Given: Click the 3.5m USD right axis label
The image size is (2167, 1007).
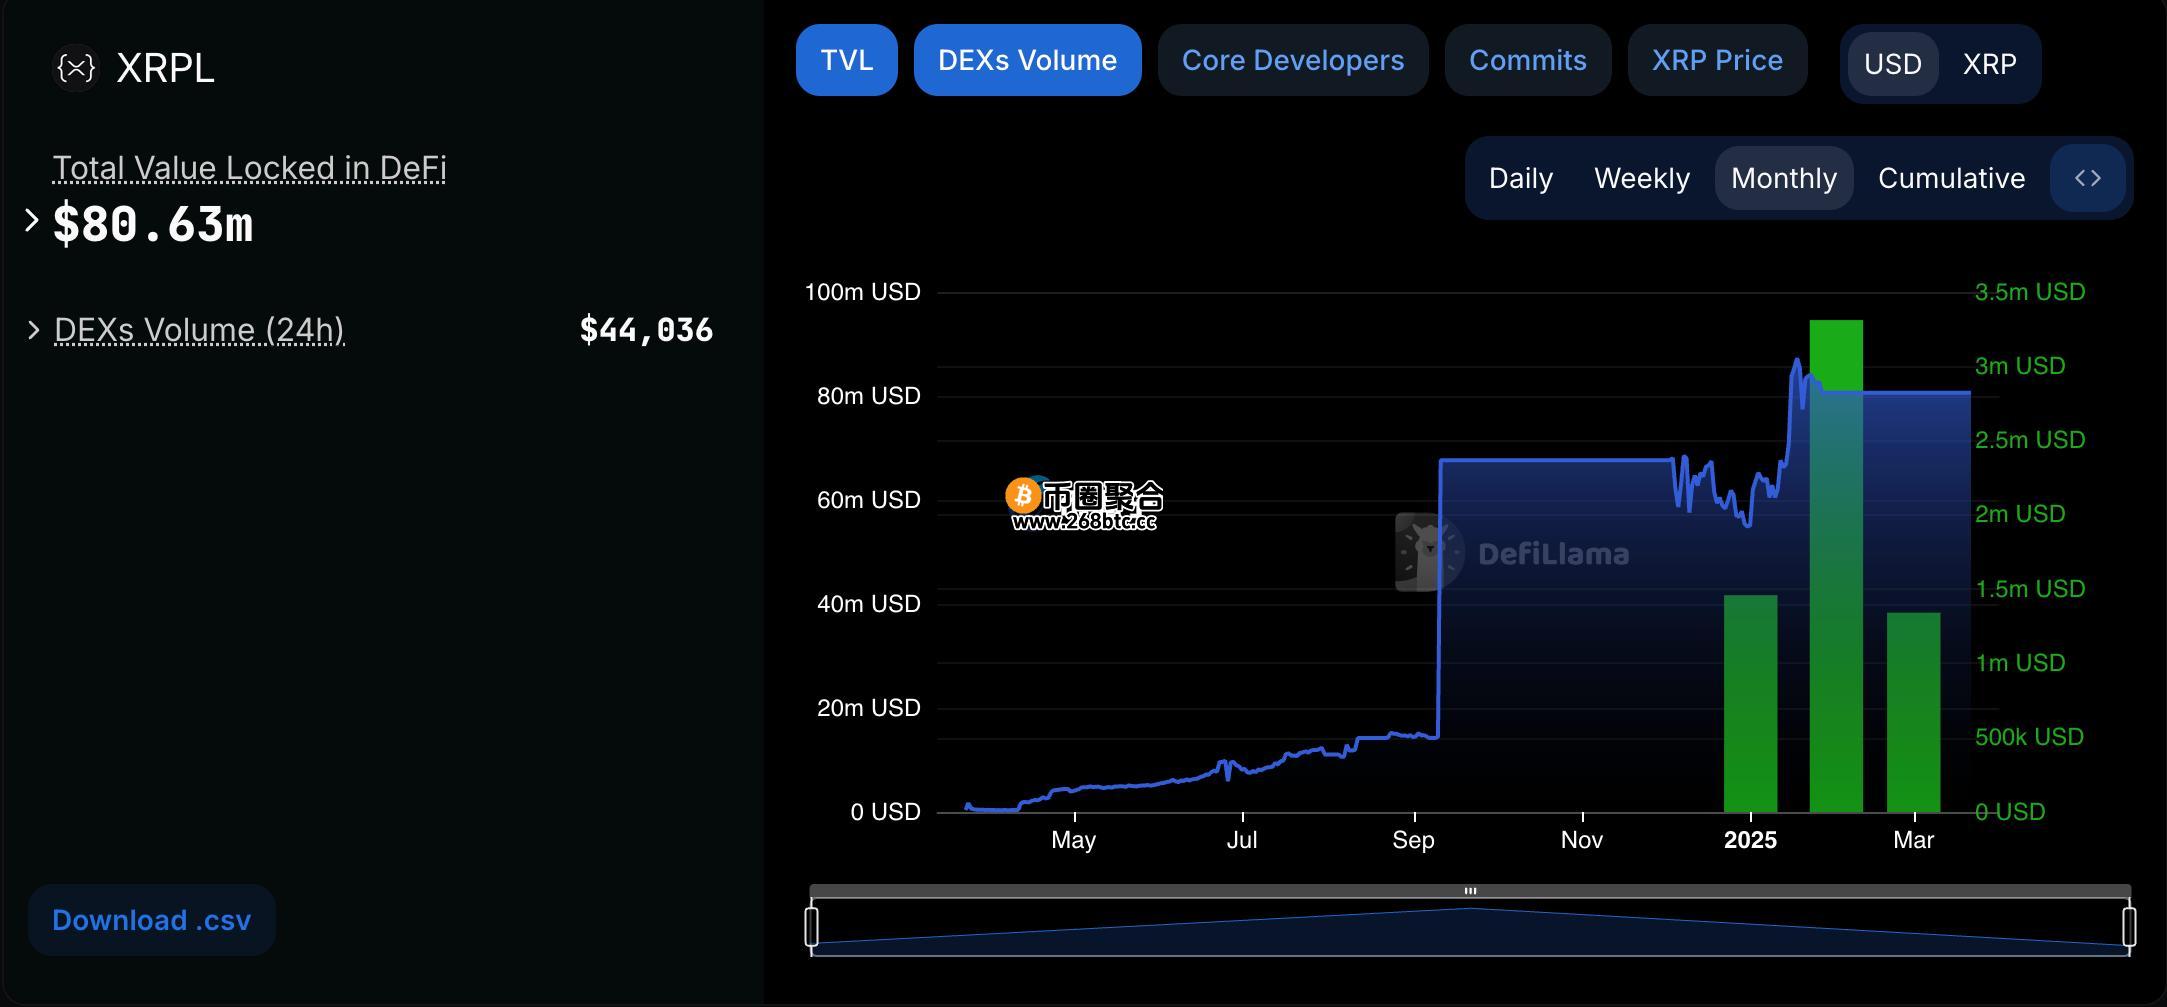Looking at the screenshot, I should pos(2030,292).
